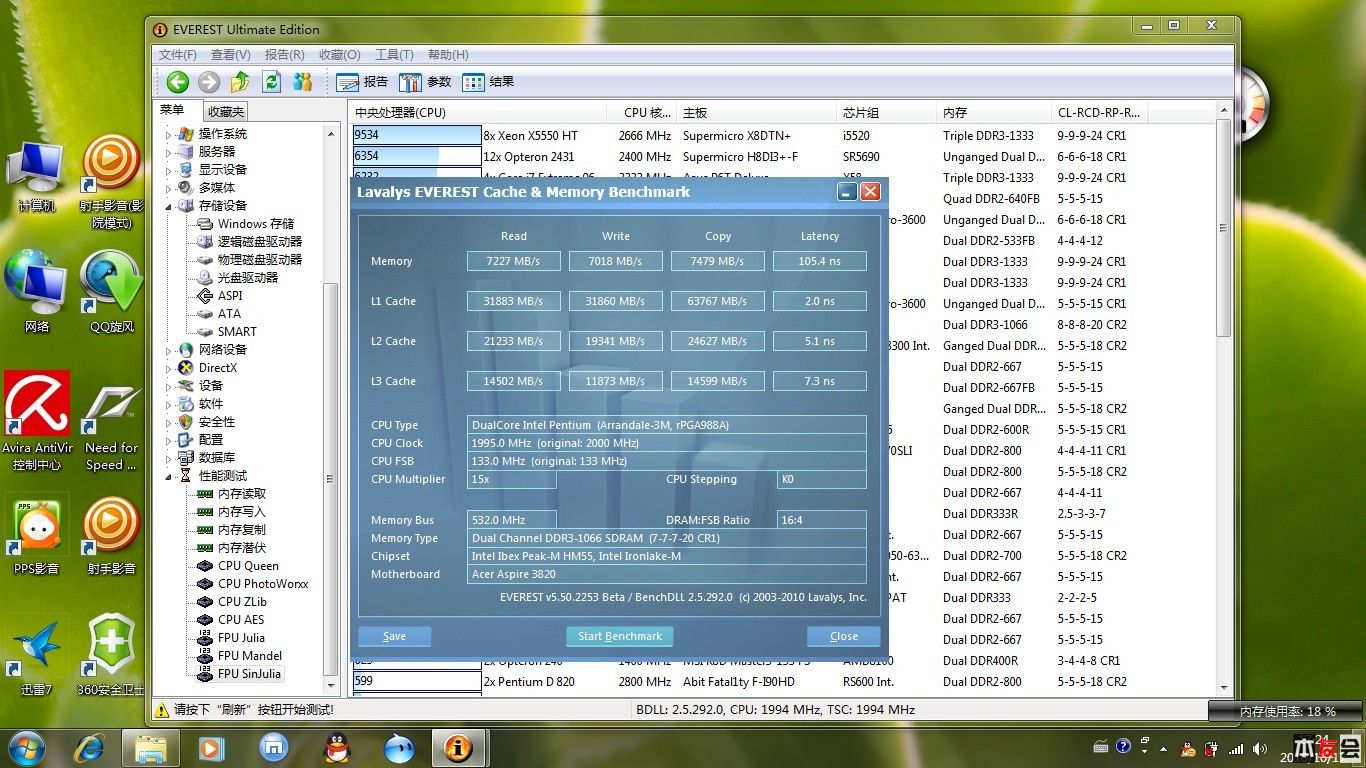Open QQ旋风 desktop icon
1366x768 pixels.
(x=111, y=292)
